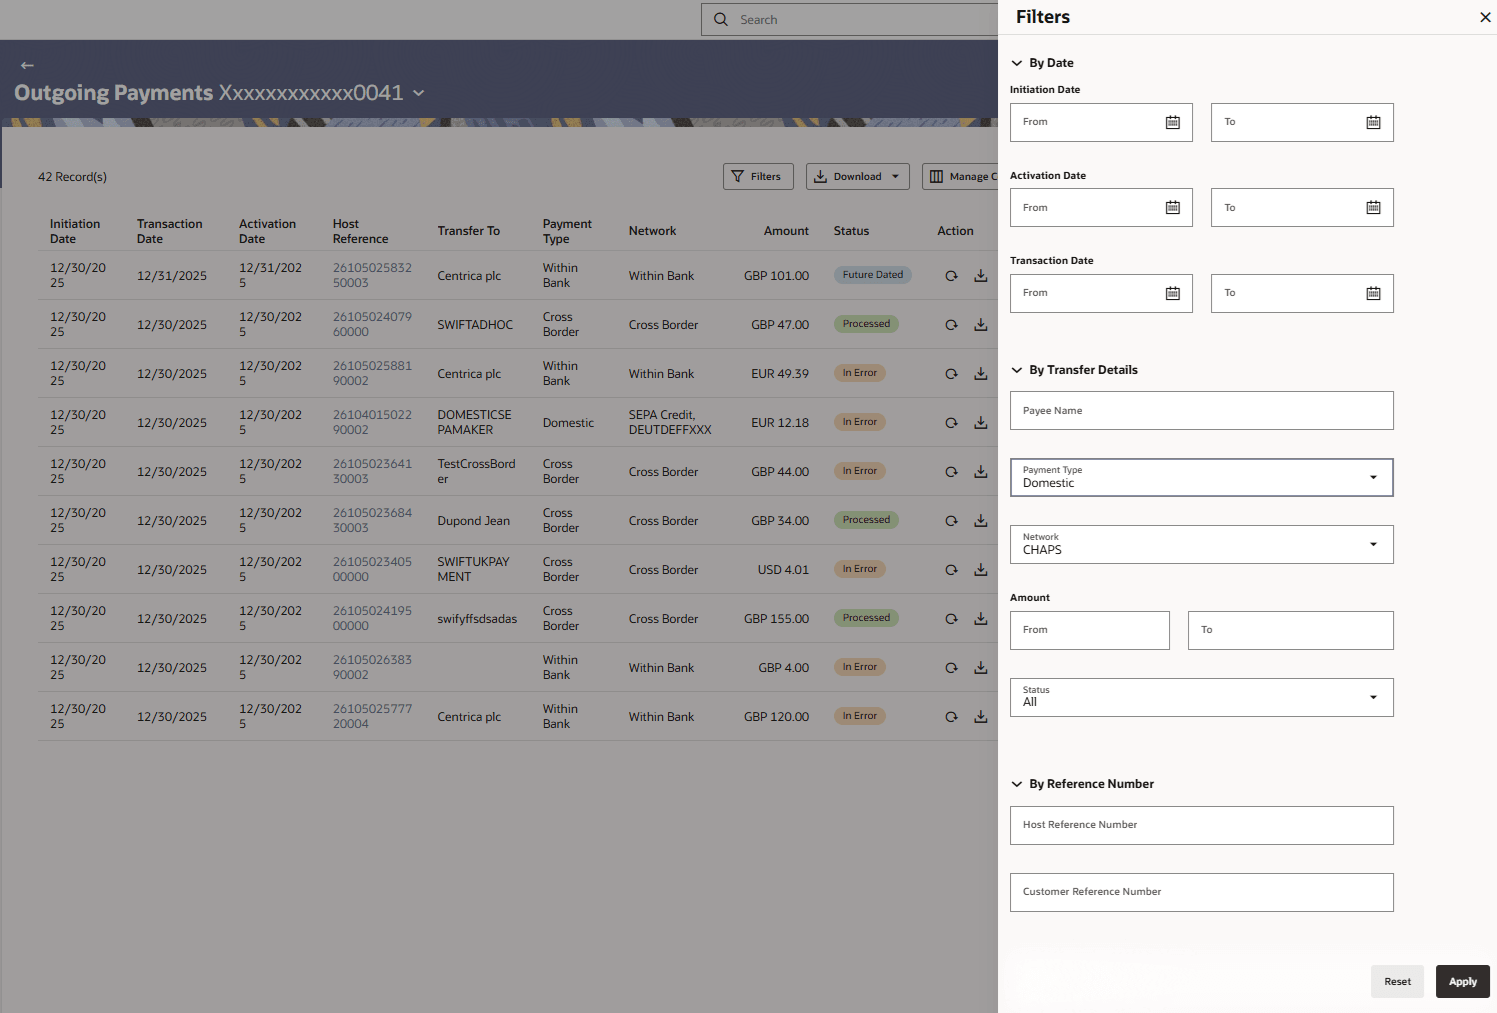Download the Dupond Jean payment receipt
The height and width of the screenshot is (1013, 1497).
point(981,521)
